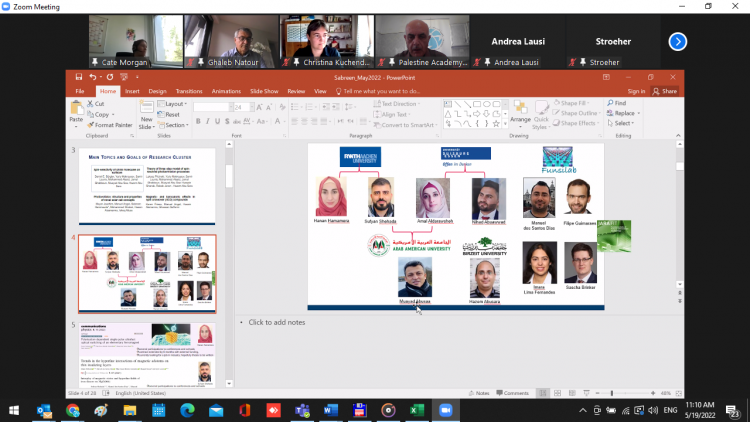Click the Paste clipboard icon
The image size is (750, 422).
coord(76,108)
